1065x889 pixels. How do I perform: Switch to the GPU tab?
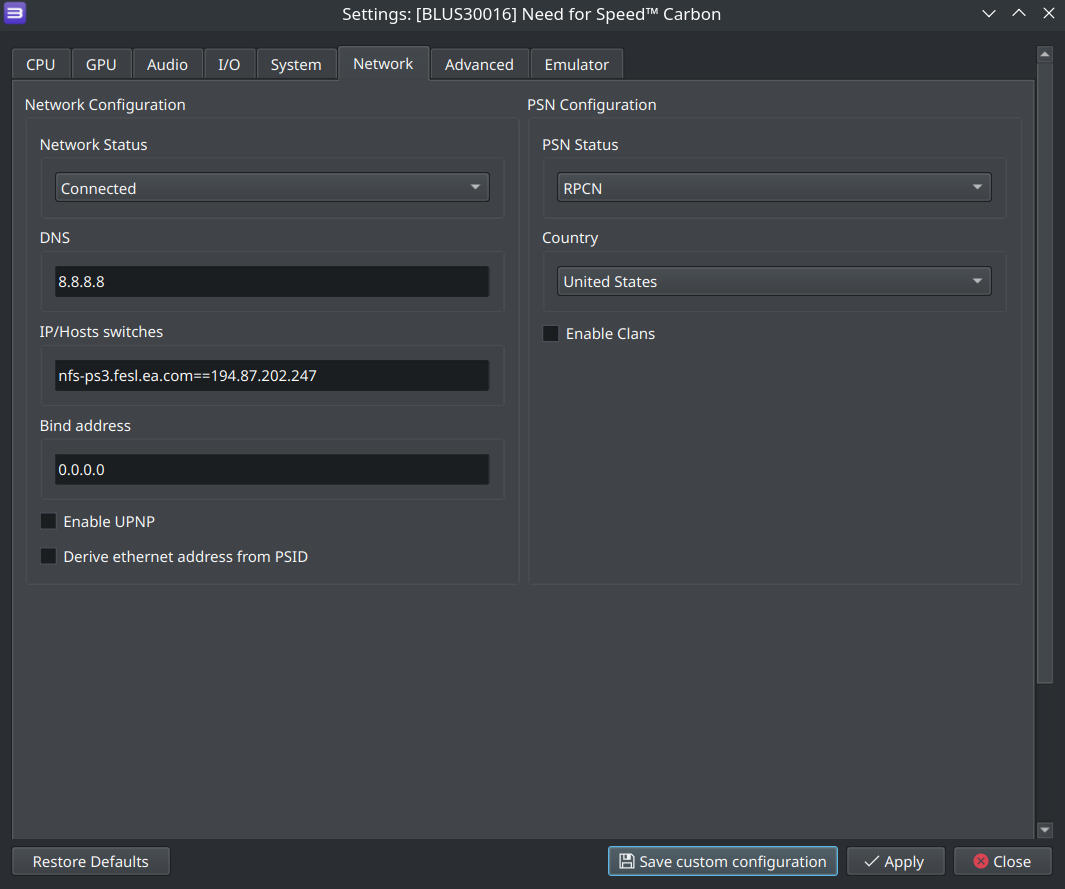pyautogui.click(x=101, y=65)
